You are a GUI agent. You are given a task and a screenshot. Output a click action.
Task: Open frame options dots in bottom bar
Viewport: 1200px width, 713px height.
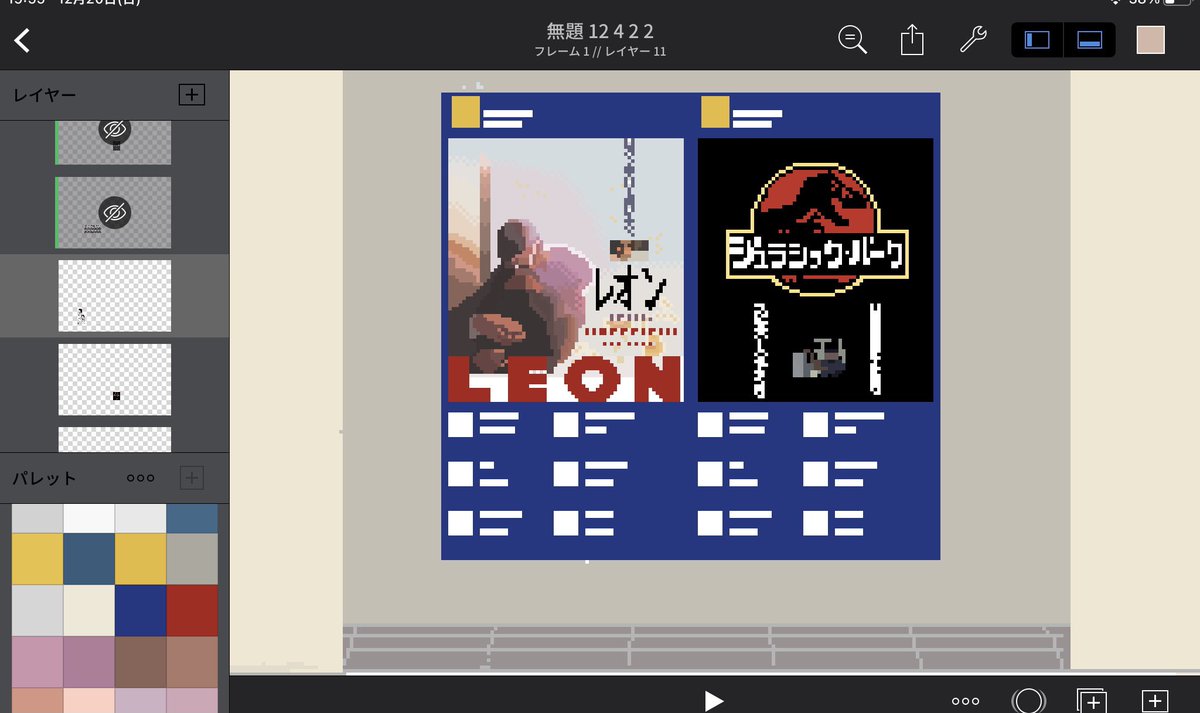965,701
